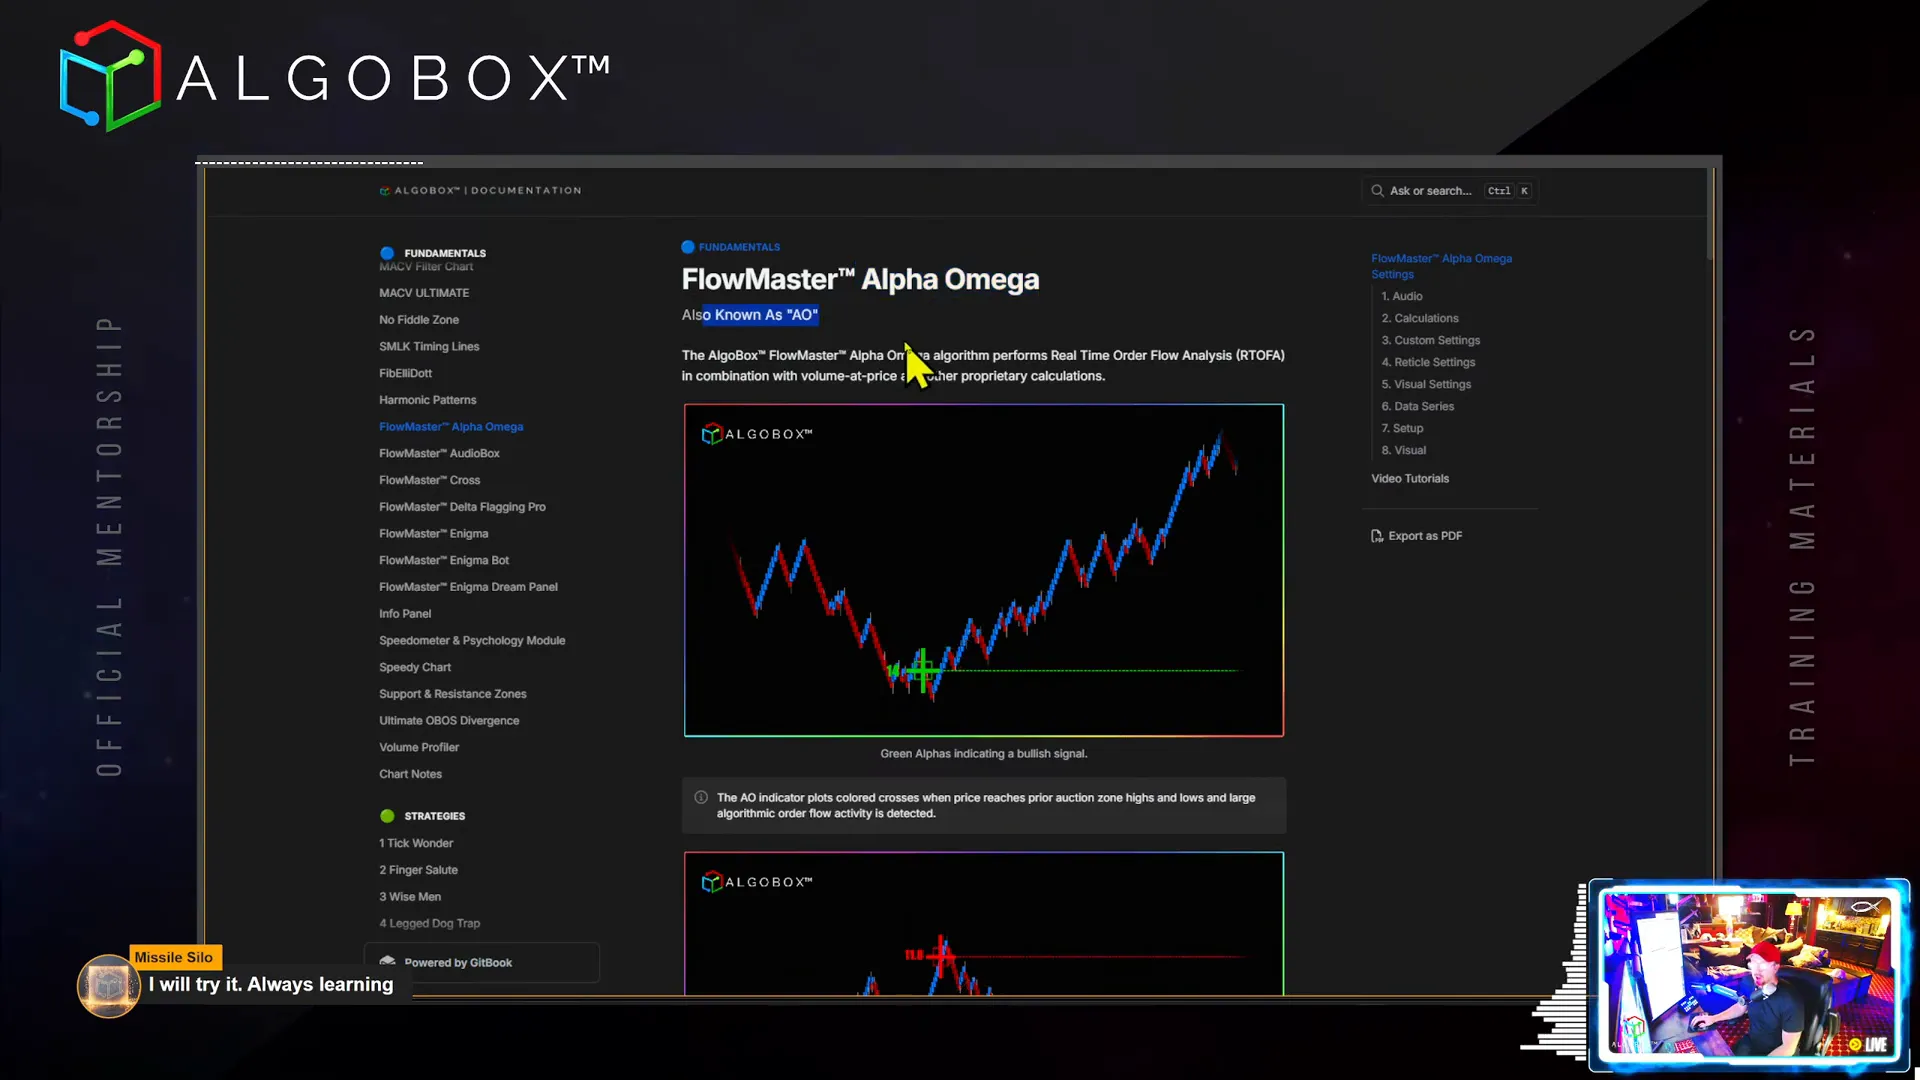Viewport: 1920px width, 1080px height.
Task: Jump to 5. Visual Settings section
Action: [1426, 384]
